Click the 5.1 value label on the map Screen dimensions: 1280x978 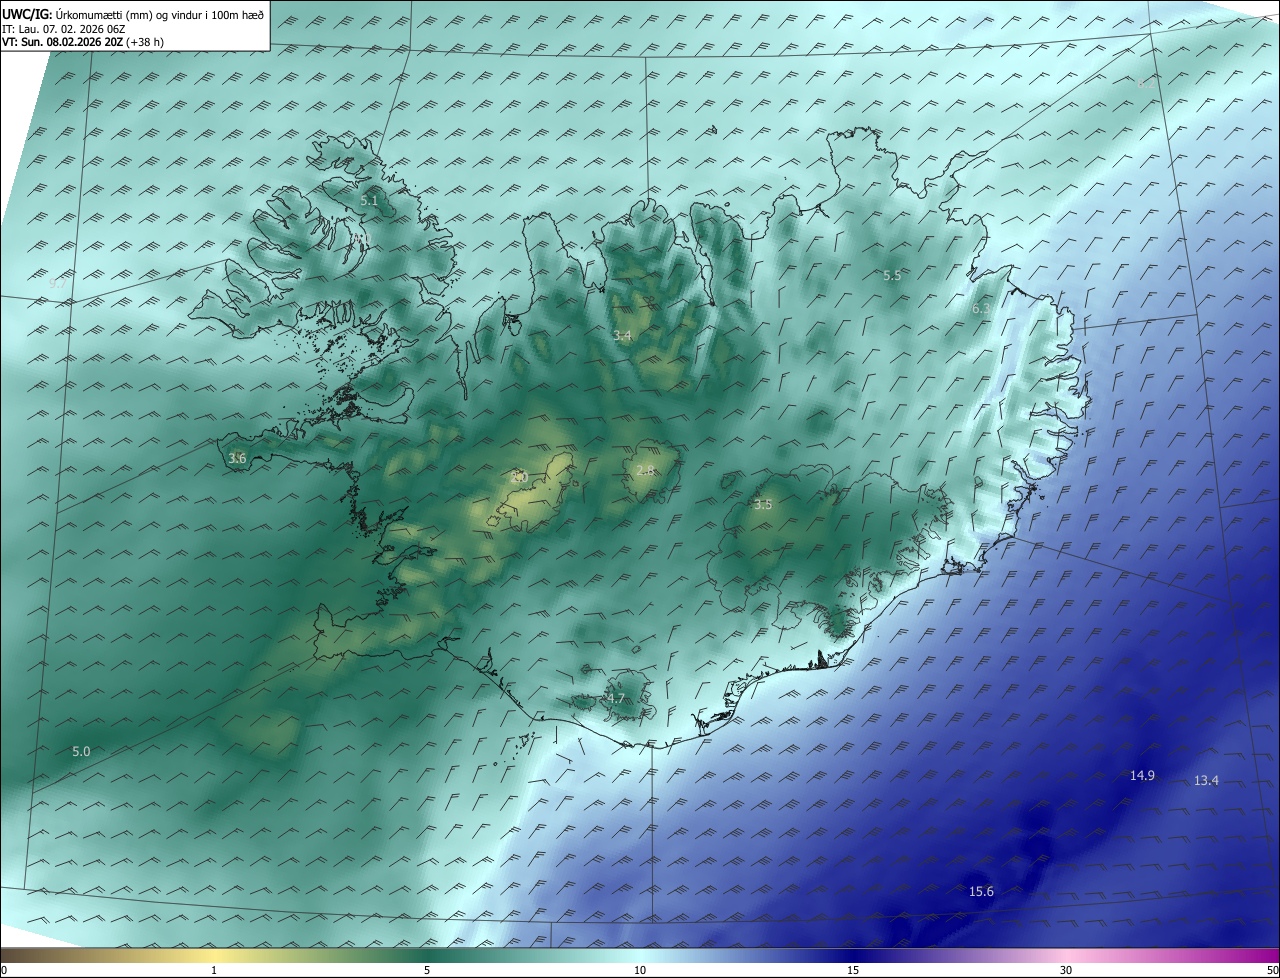pyautogui.click(x=369, y=201)
